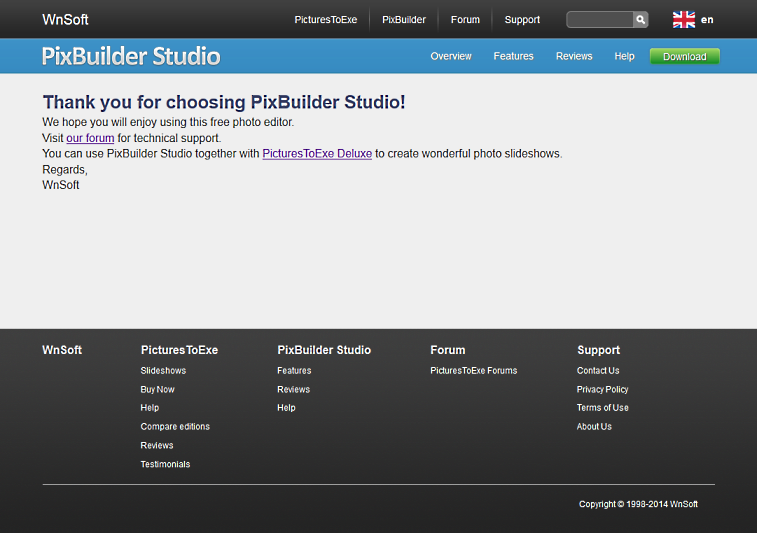Viewport: 757px width, 533px height.
Task: Open PicturesToExe in top navigation
Action: [326, 20]
